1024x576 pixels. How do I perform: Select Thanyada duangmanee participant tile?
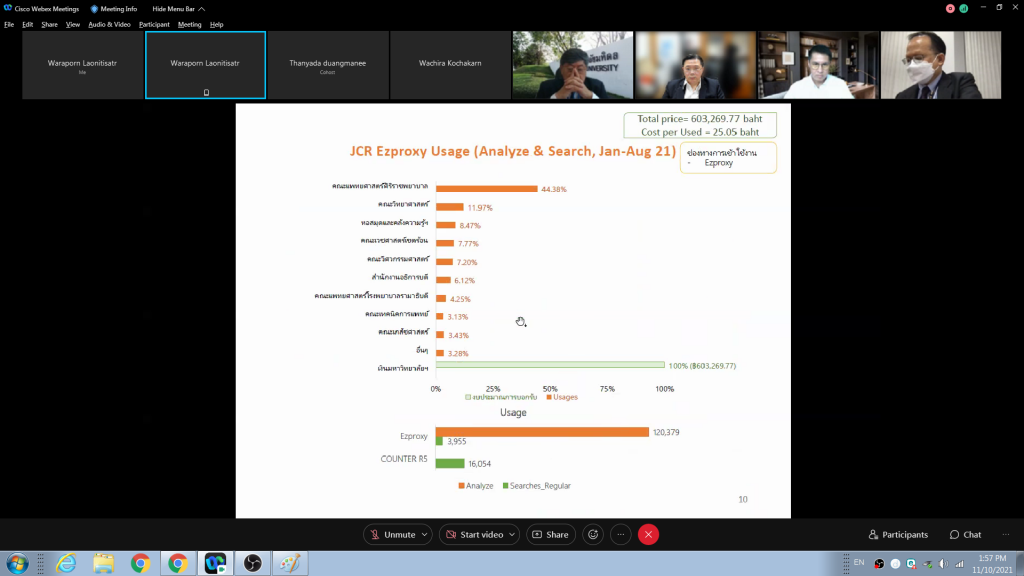tap(327, 65)
